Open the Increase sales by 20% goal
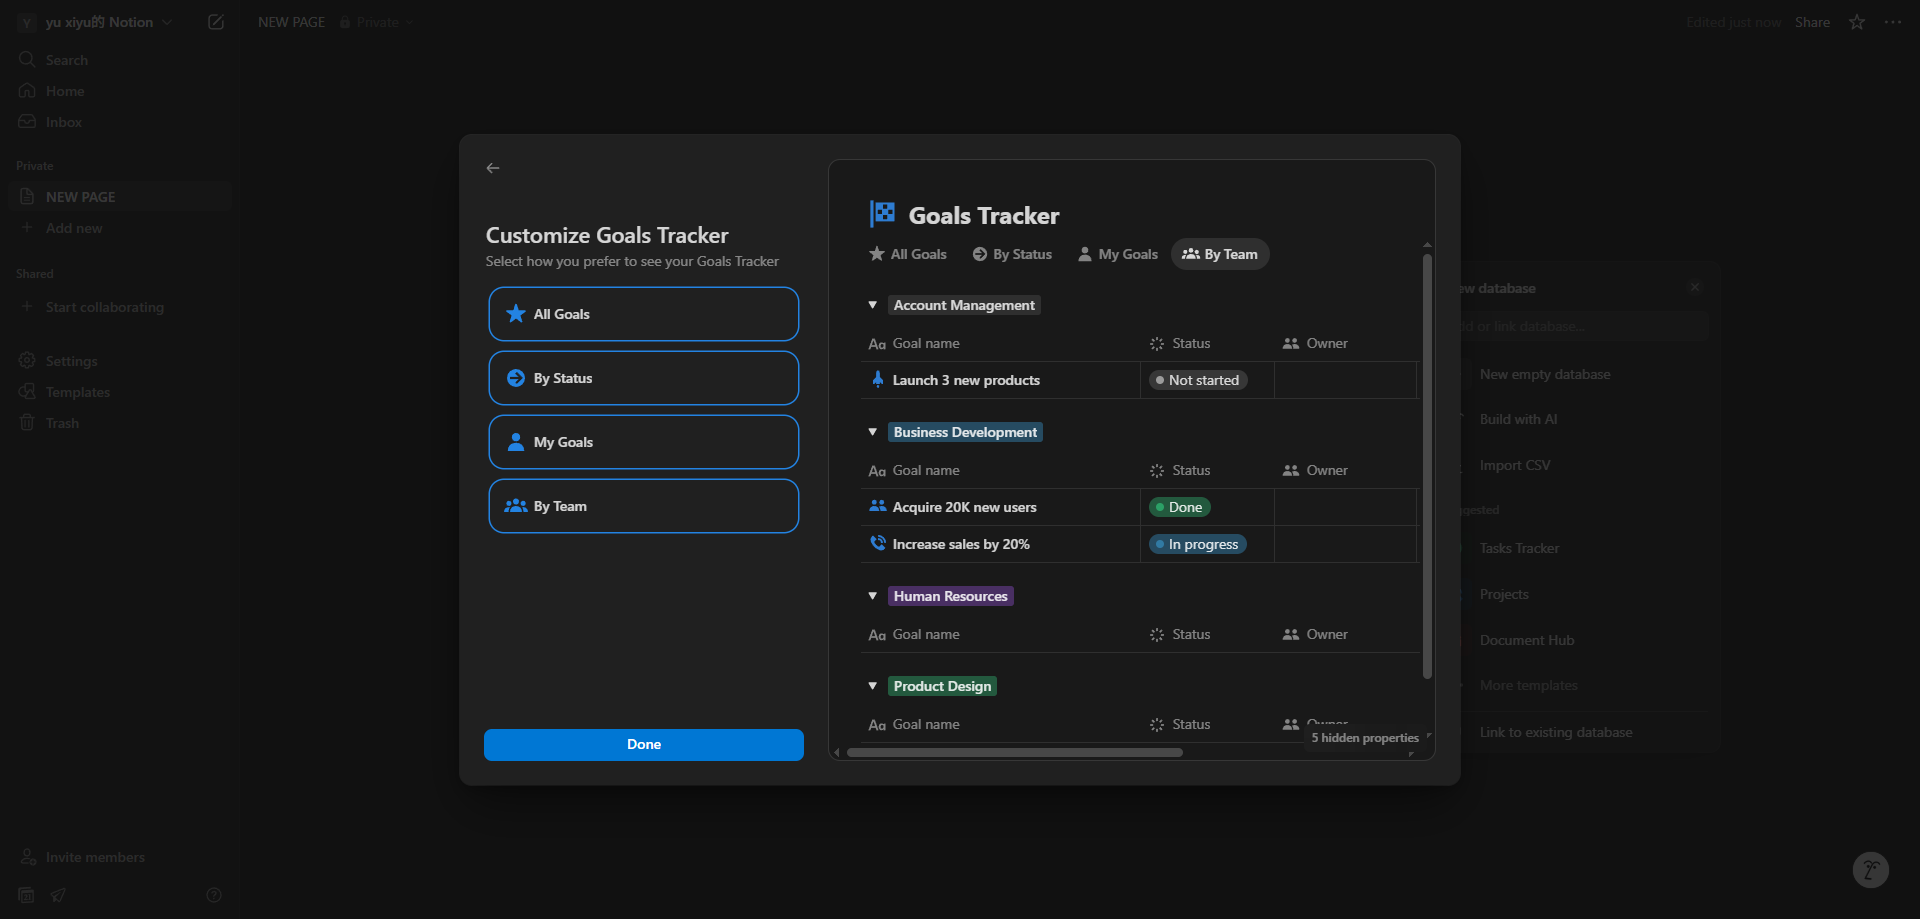 [x=961, y=544]
